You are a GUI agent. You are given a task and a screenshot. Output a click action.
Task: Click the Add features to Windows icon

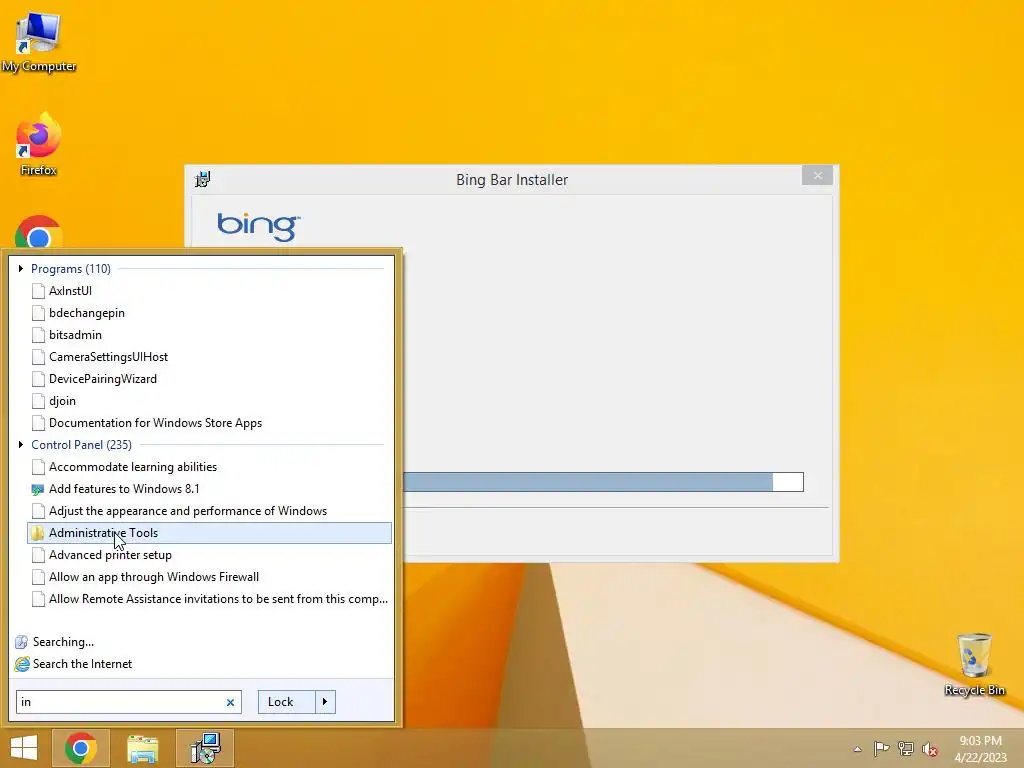[x=38, y=489]
